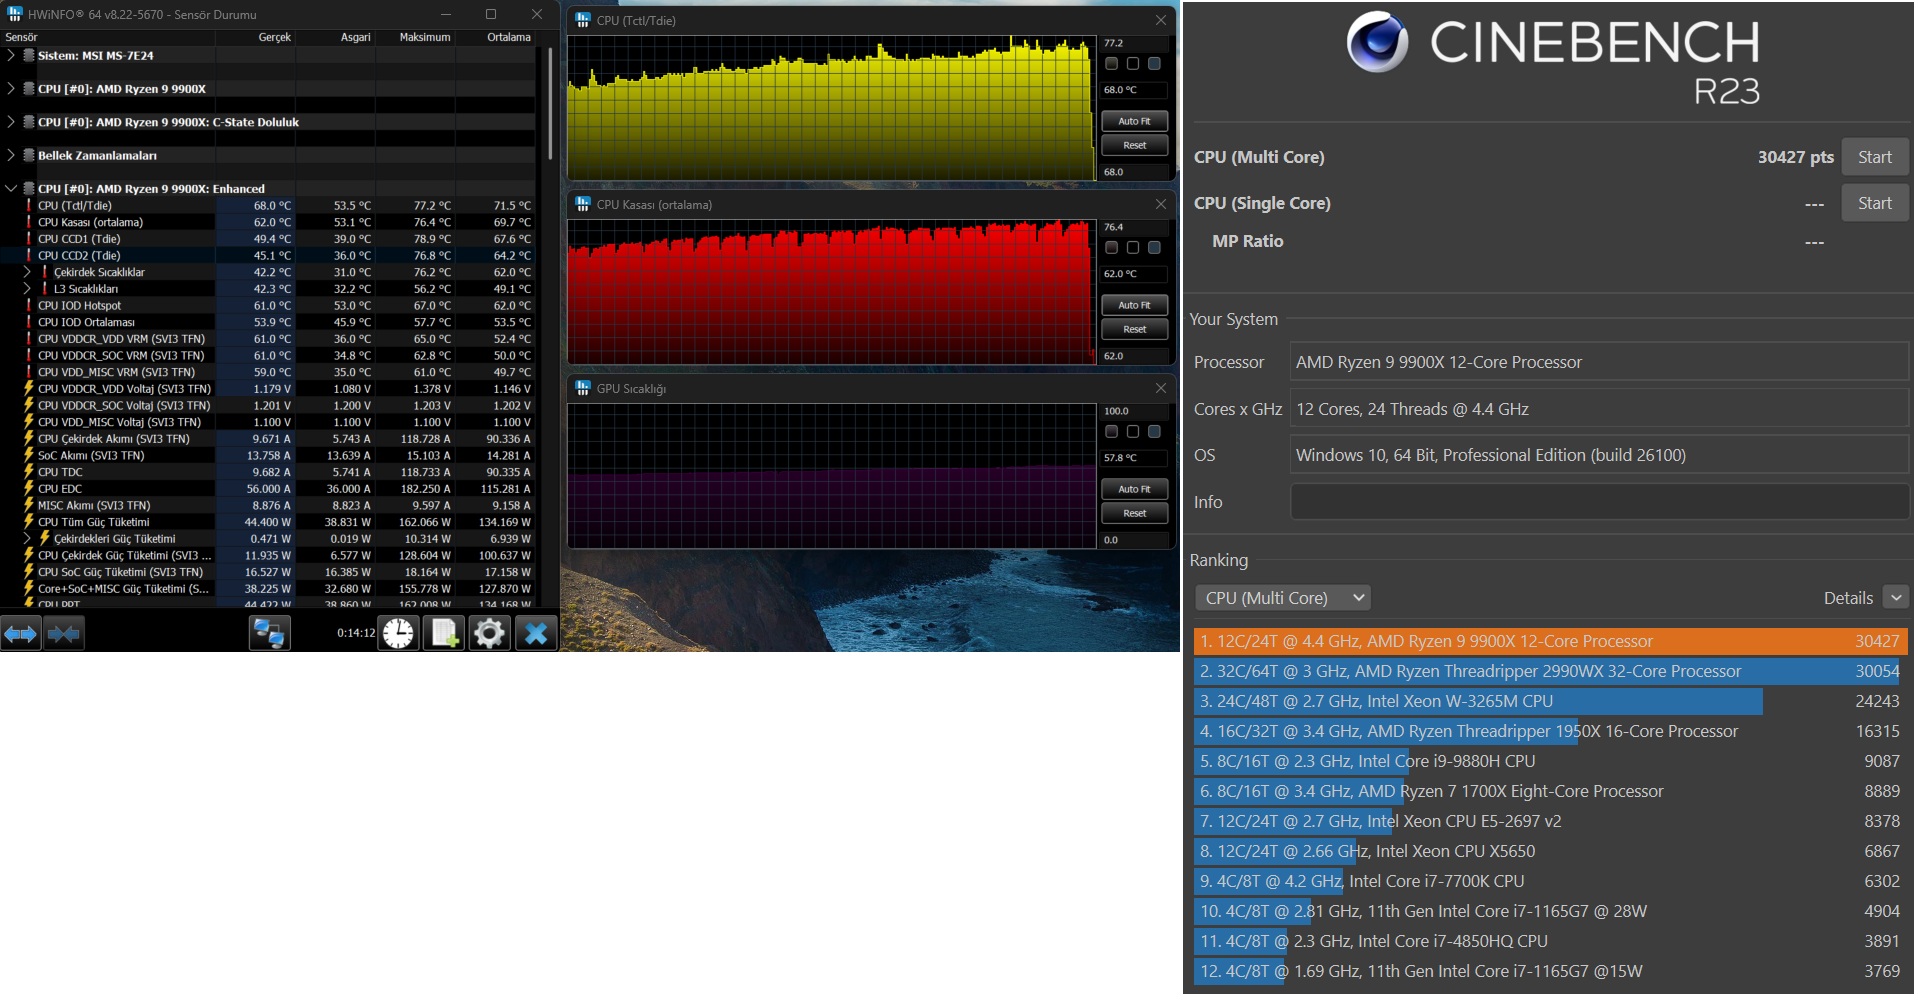Click the Sensör column header
Viewport: 1918px width, 1000px height.
click(108, 37)
